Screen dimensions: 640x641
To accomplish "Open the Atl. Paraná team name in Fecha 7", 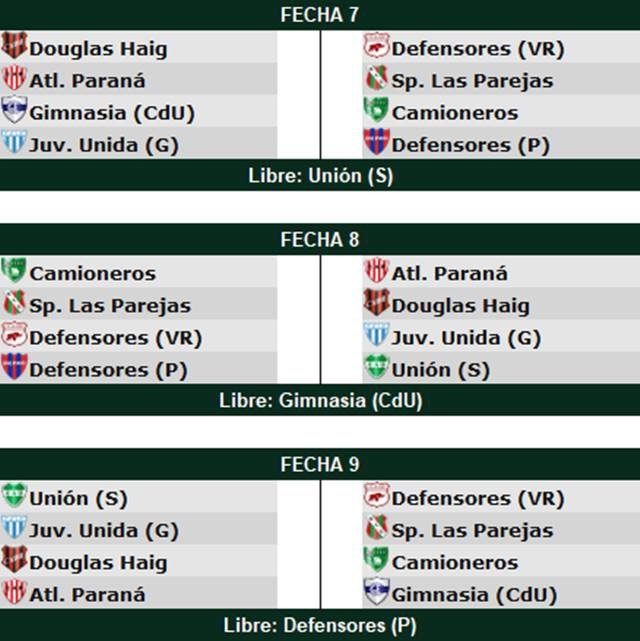I will (87, 80).
